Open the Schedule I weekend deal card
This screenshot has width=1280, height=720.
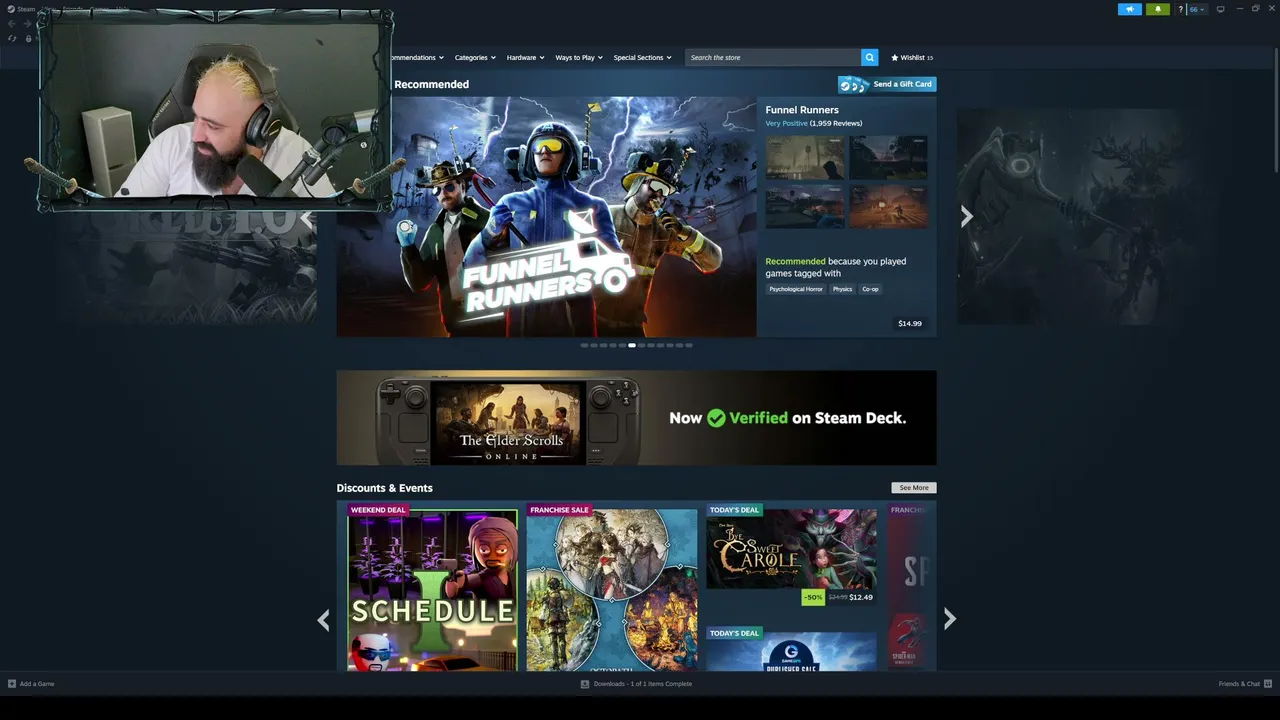(x=432, y=590)
